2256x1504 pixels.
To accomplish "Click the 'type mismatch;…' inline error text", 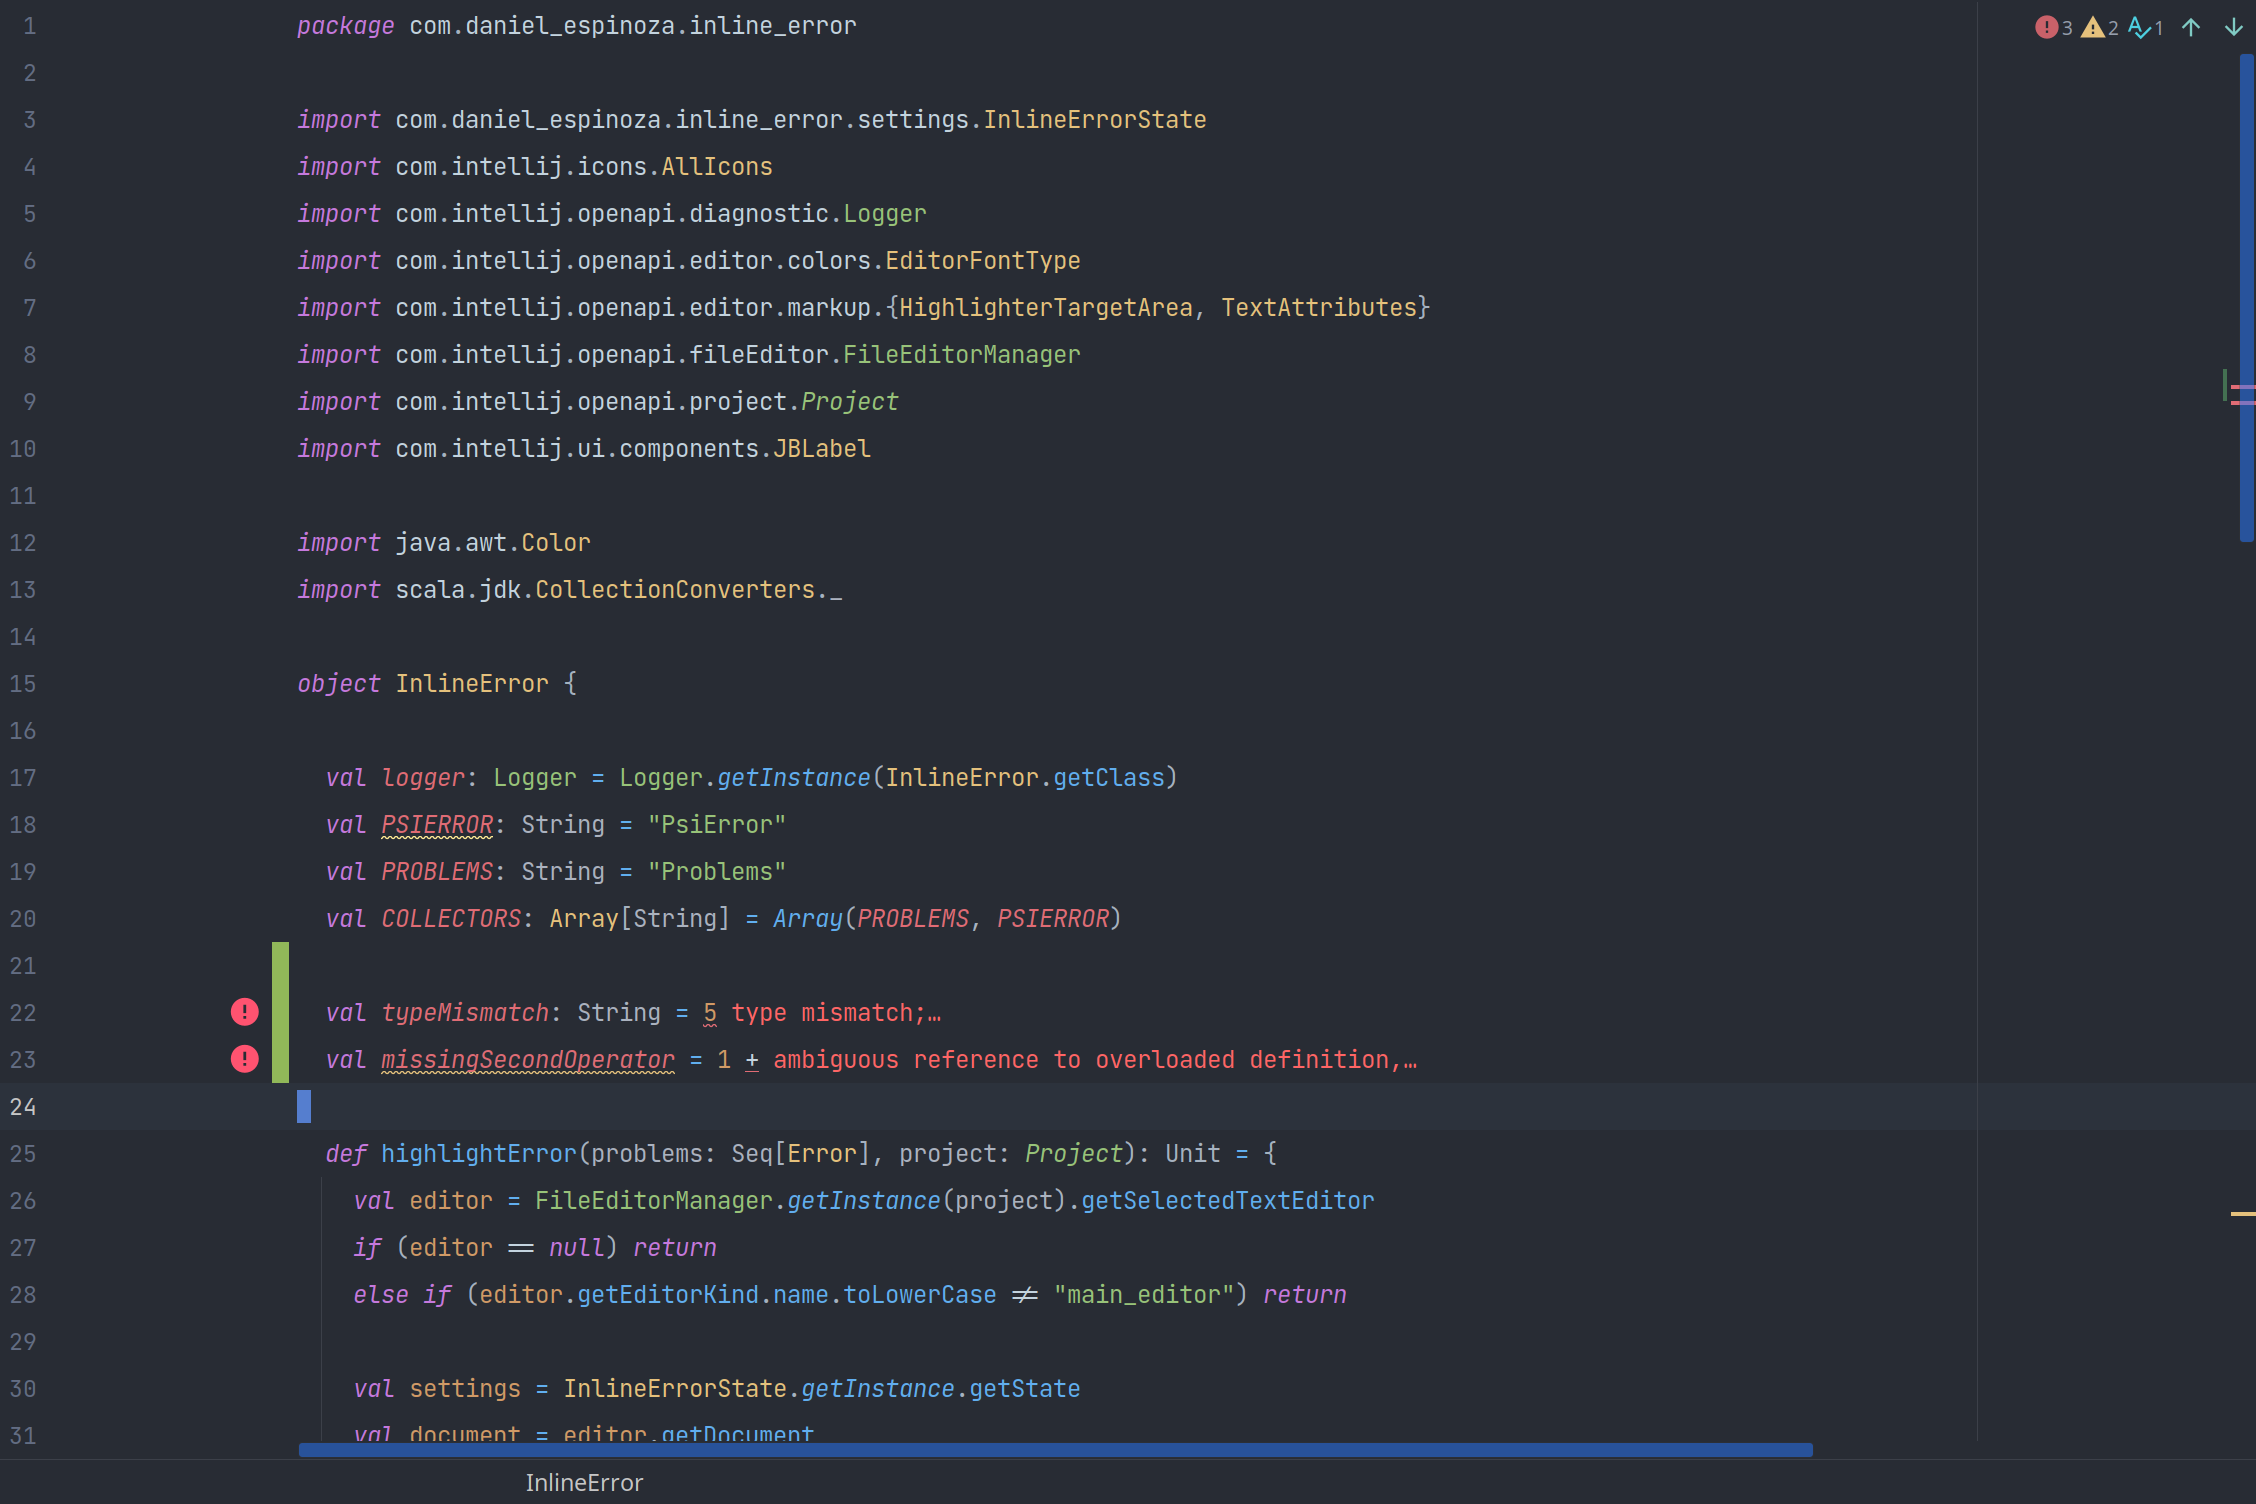I will tap(836, 1013).
